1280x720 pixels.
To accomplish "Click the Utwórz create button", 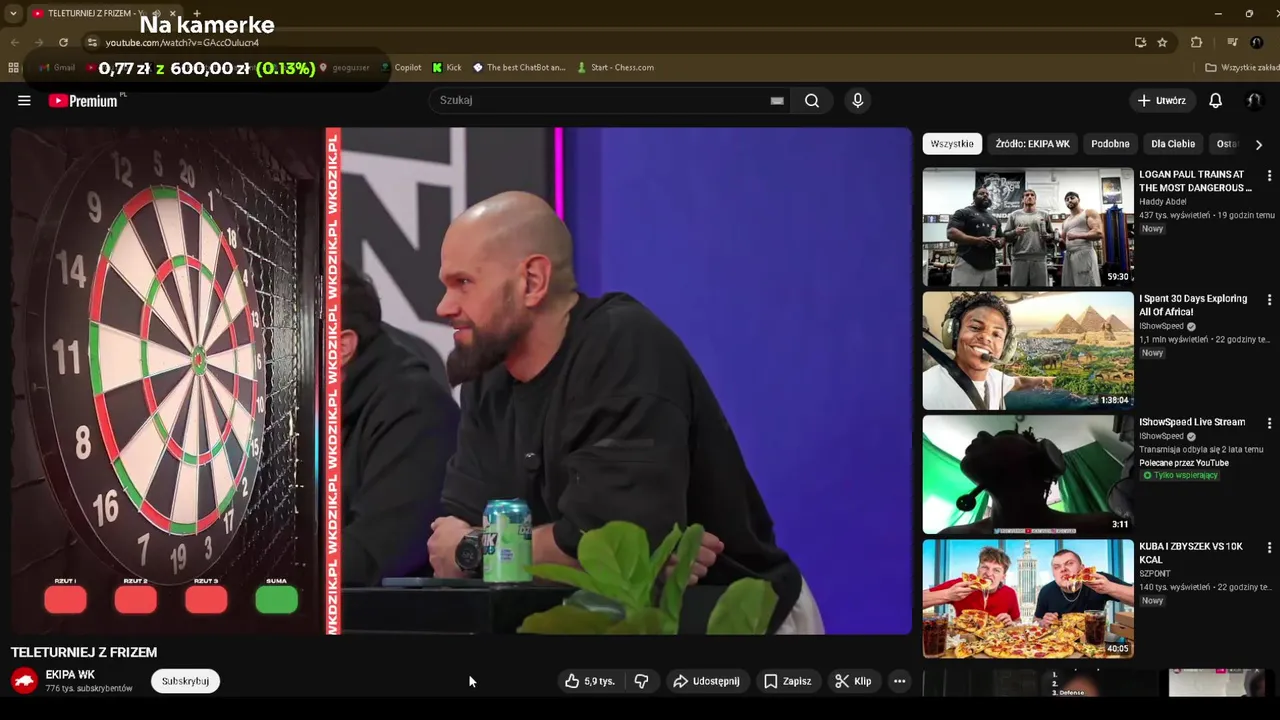I will [x=1161, y=100].
